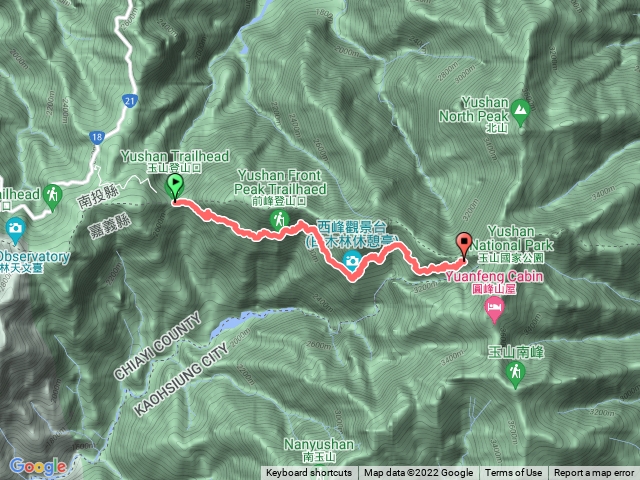Click the red end marker pin
This screenshot has height=480, width=640.
[x=464, y=246]
